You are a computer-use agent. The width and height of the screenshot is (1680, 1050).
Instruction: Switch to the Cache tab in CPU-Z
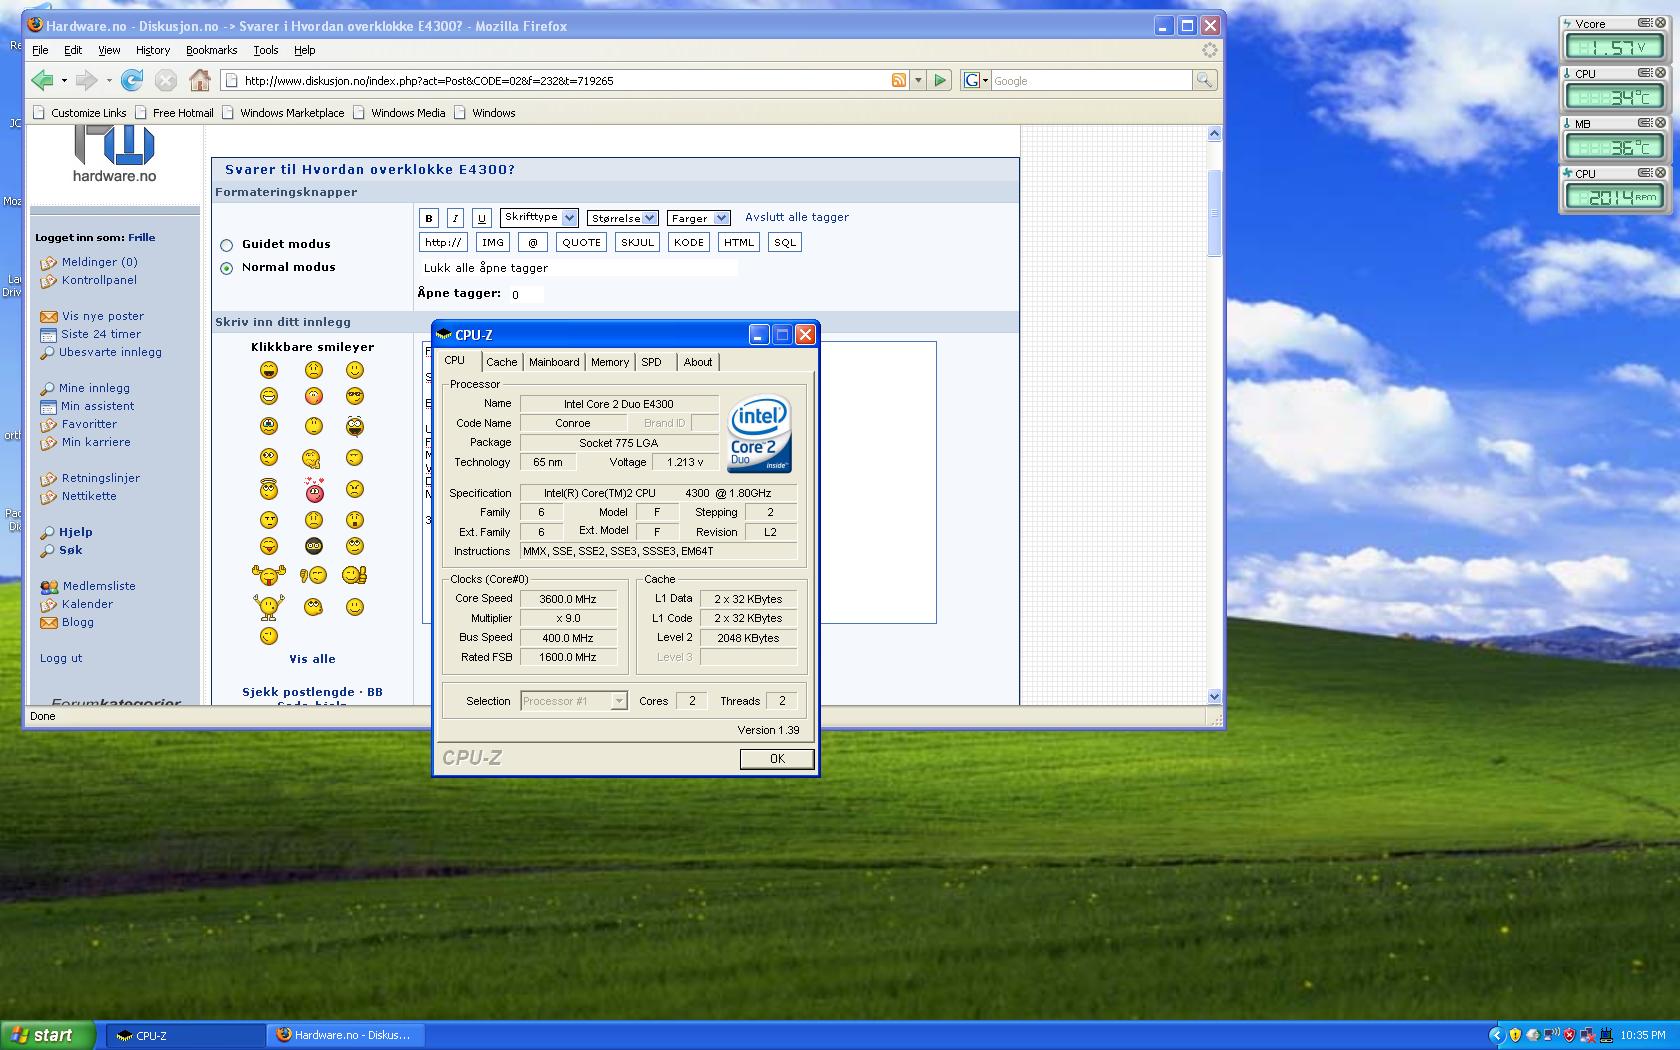click(x=502, y=362)
